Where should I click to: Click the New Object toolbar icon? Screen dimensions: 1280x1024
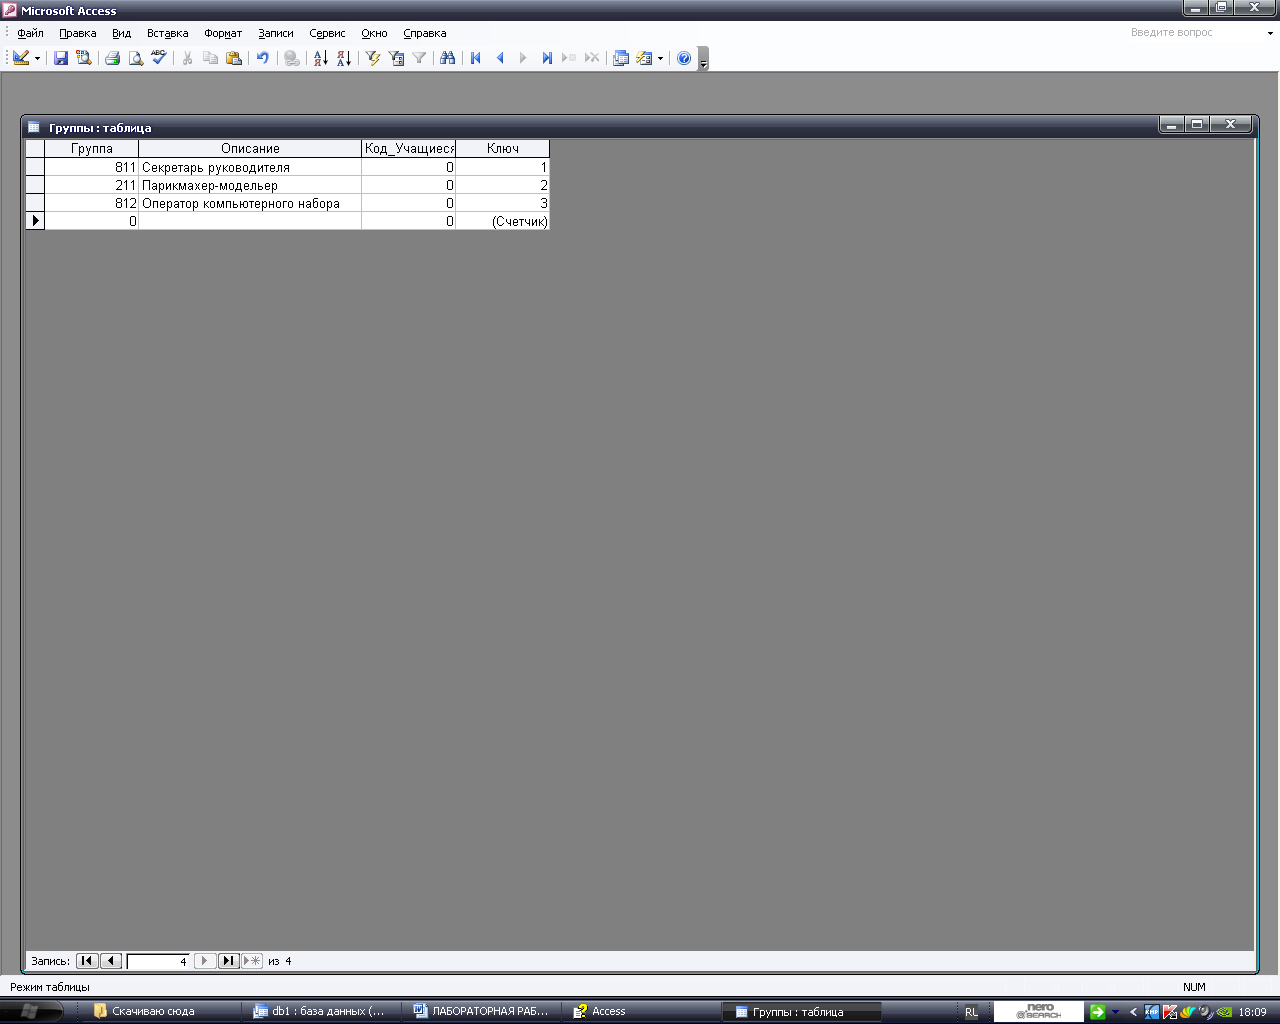(644, 58)
